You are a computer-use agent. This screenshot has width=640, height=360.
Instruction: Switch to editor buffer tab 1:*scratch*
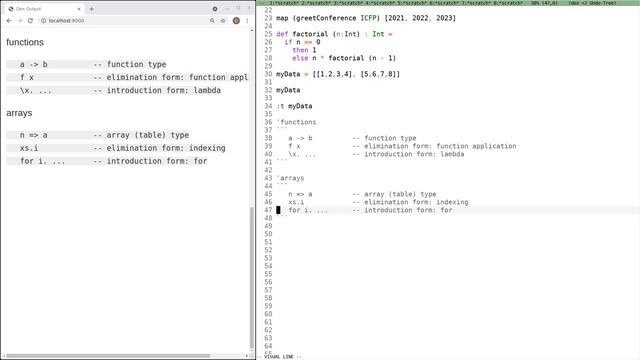pos(284,3)
